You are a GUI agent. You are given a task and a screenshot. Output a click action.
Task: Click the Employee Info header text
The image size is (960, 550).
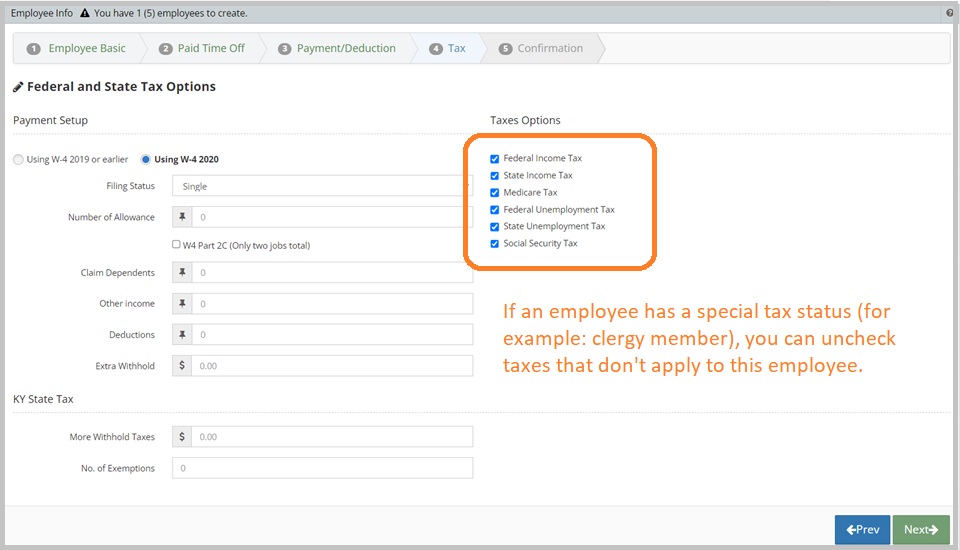(42, 13)
